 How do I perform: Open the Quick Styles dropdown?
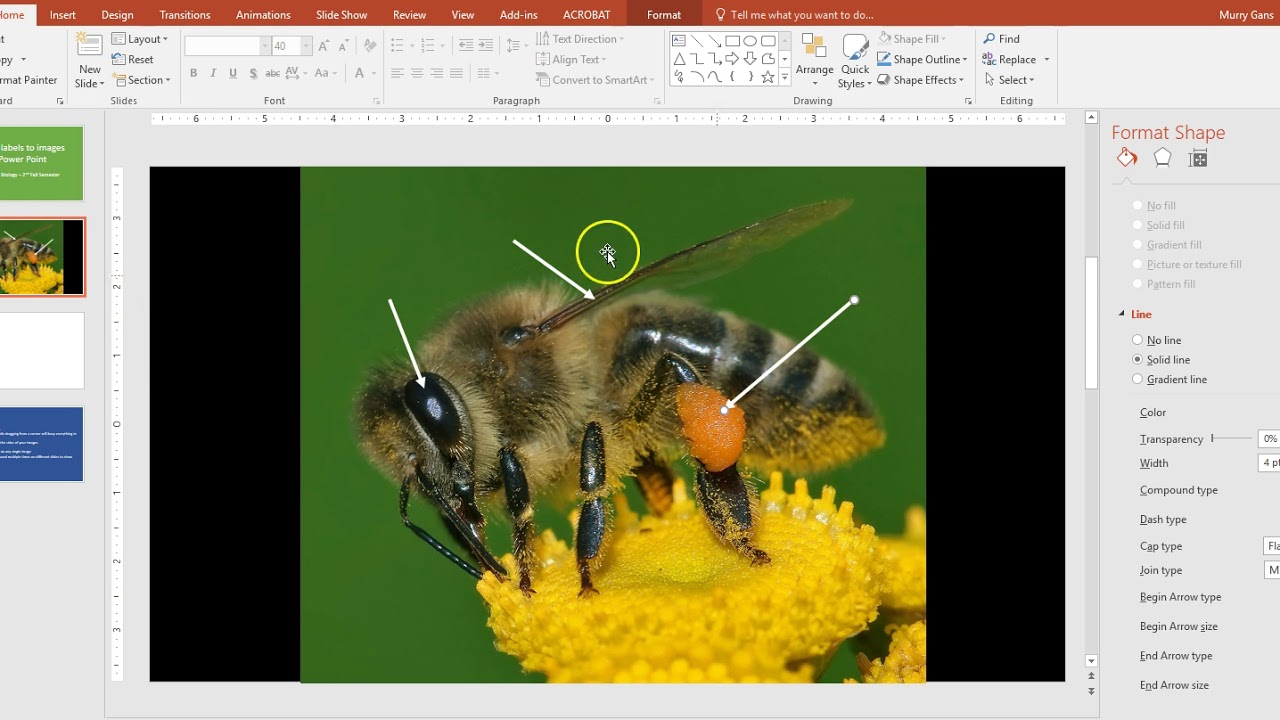point(855,61)
